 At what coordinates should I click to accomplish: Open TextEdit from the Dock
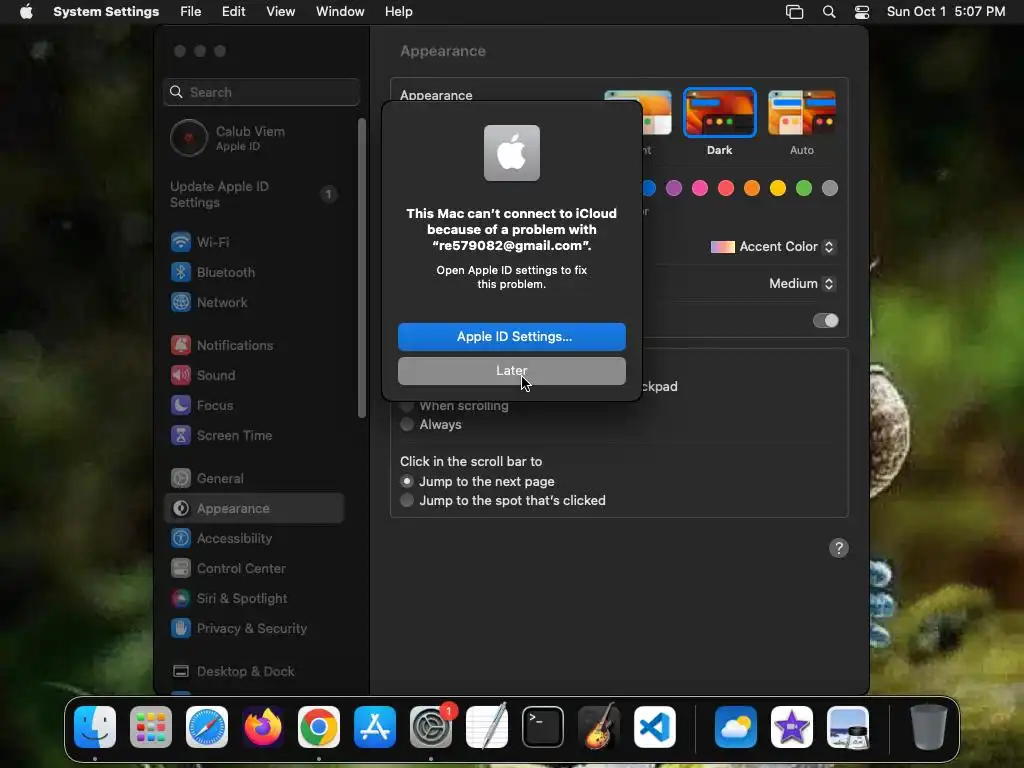(487, 727)
